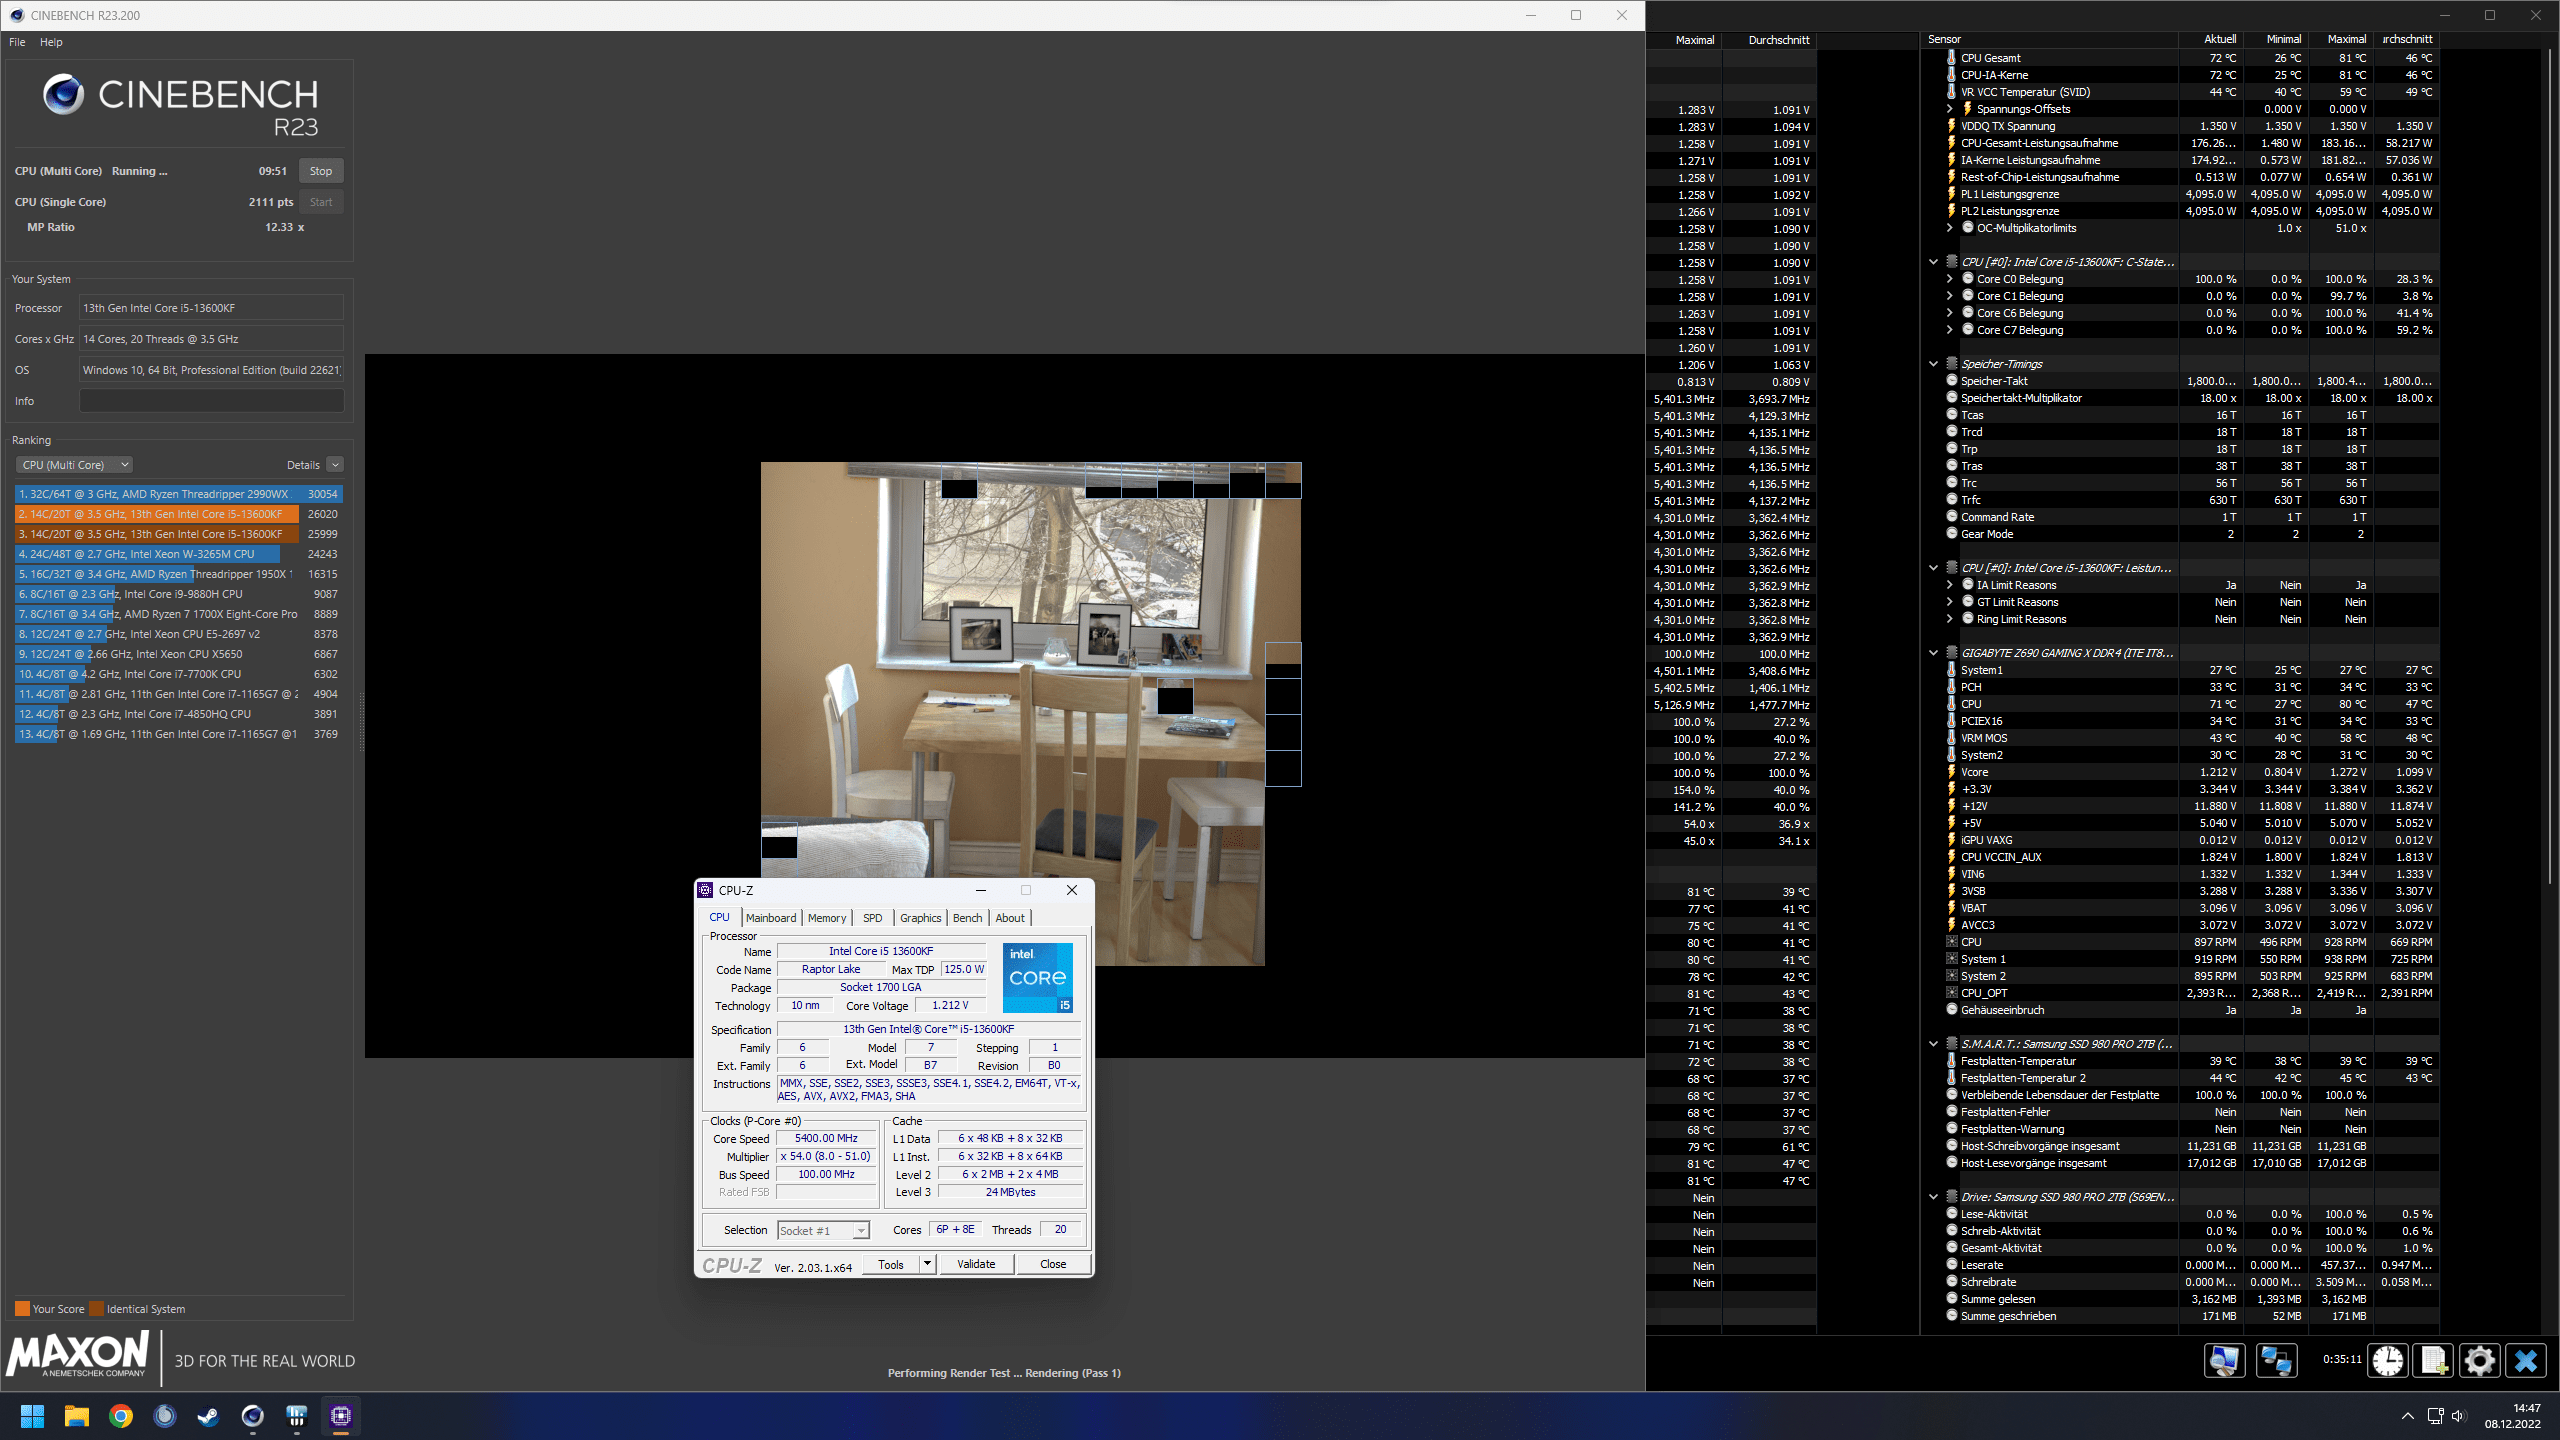Click Maximal column header in sensor list
The image size is (2560, 1440).
2346,39
